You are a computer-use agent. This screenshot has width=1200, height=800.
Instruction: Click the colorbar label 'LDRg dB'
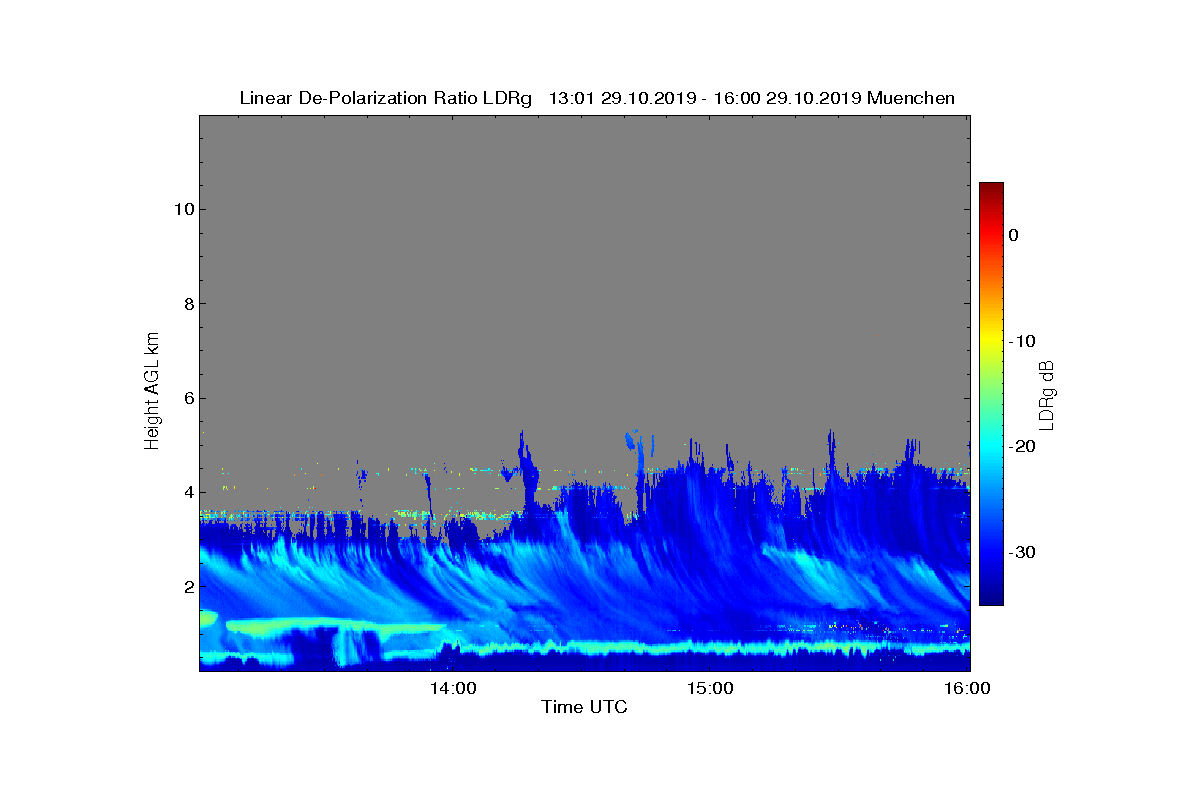click(1047, 394)
